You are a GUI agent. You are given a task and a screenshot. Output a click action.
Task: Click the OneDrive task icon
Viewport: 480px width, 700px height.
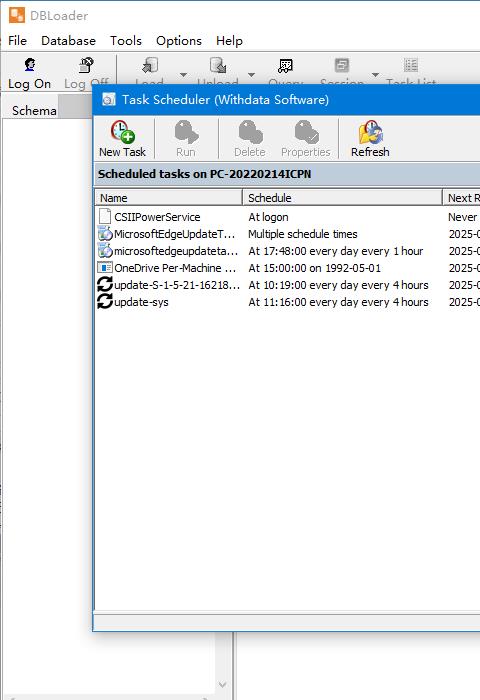105,267
